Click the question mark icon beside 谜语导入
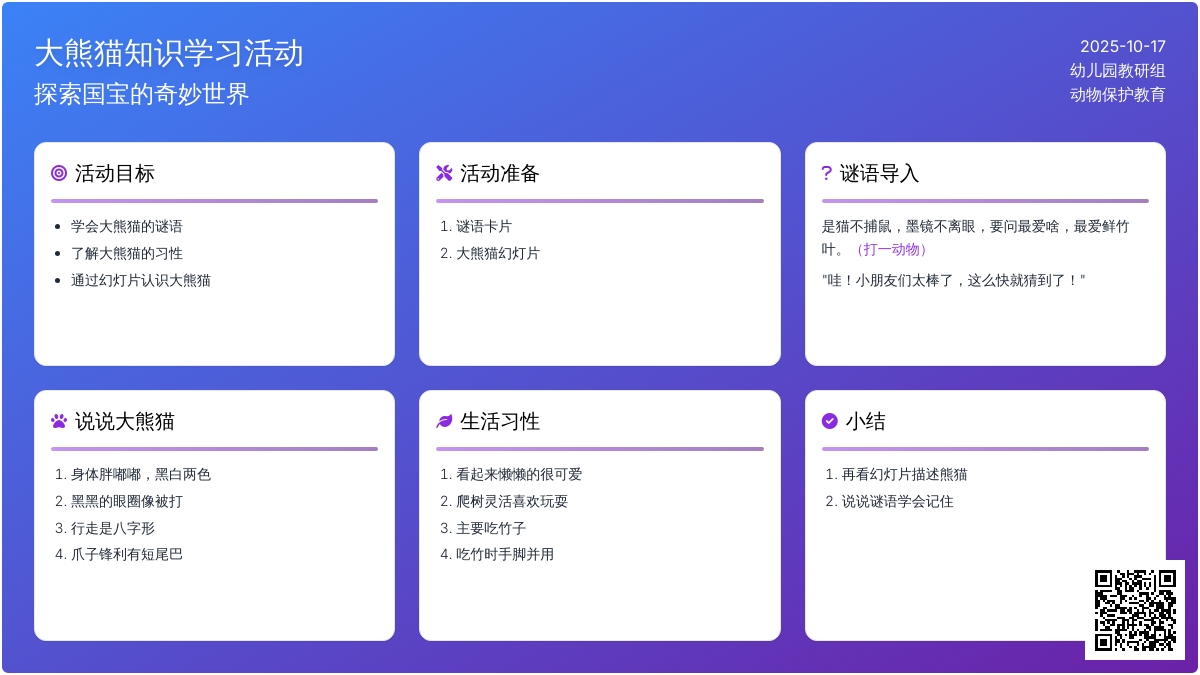This screenshot has height=675, width=1200. tap(826, 173)
